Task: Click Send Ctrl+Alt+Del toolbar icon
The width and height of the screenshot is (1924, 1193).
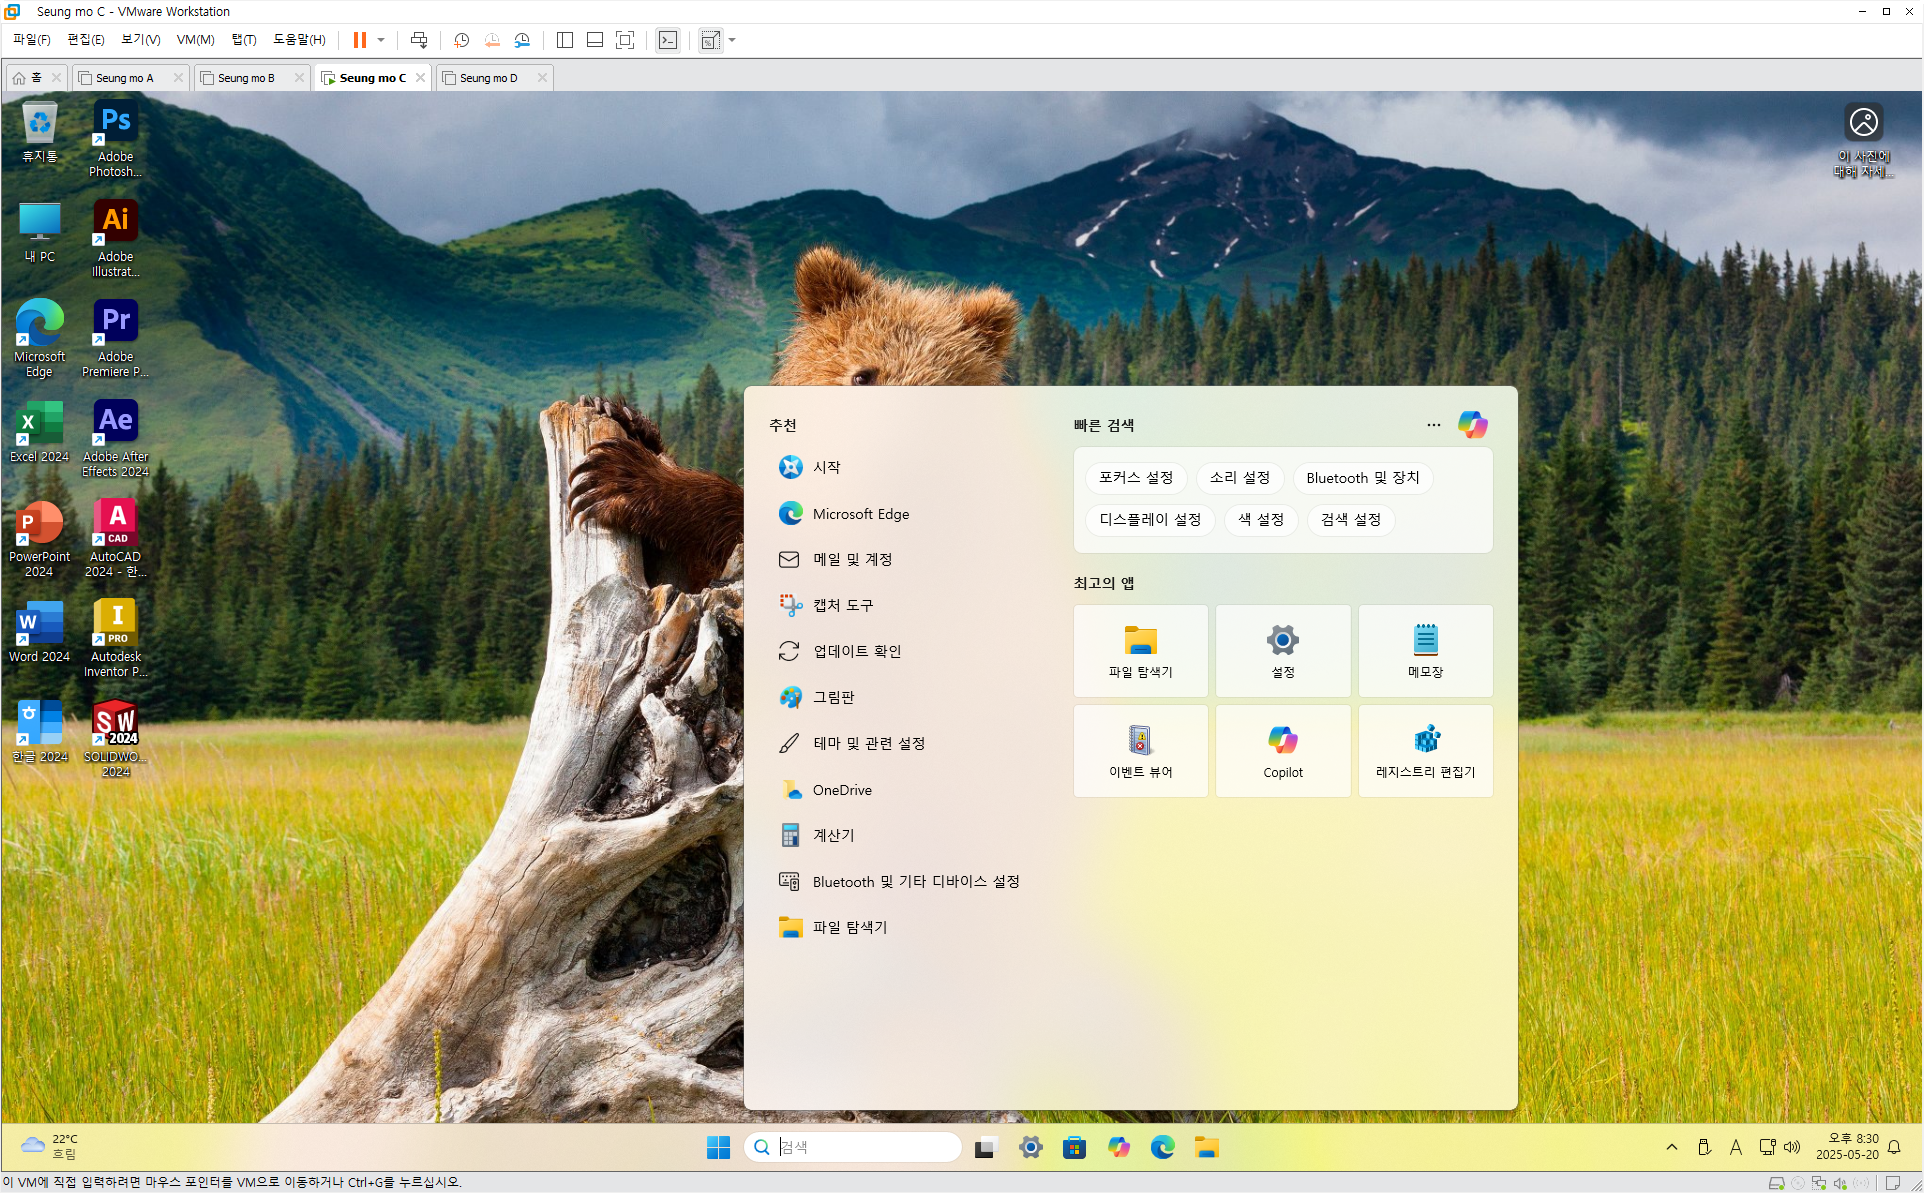Action: click(419, 40)
